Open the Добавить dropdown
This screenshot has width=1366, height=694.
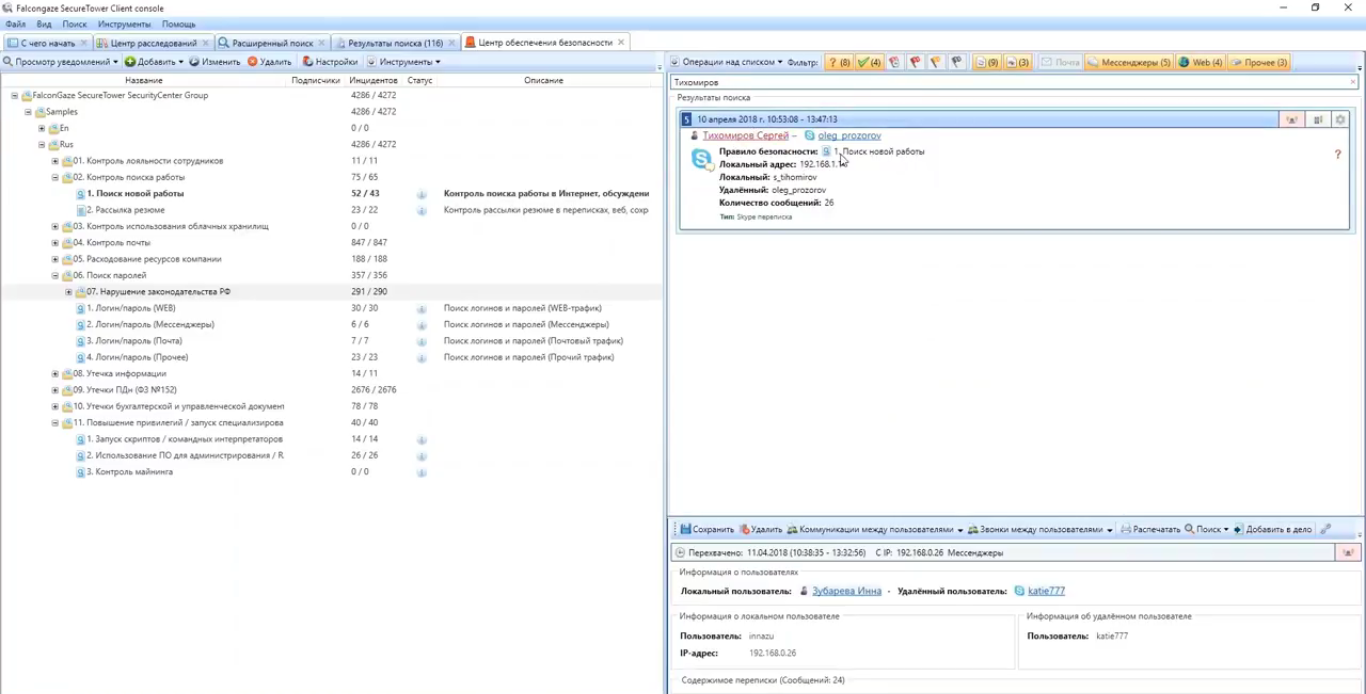[154, 62]
